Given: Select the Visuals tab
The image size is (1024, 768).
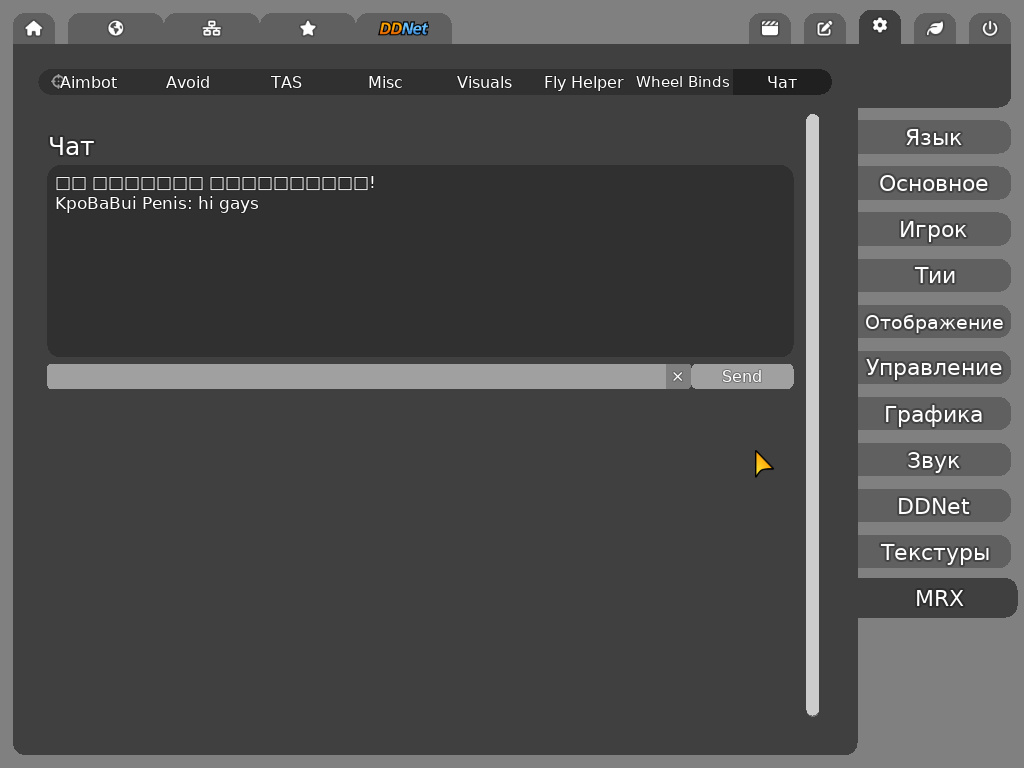Looking at the screenshot, I should coord(485,82).
